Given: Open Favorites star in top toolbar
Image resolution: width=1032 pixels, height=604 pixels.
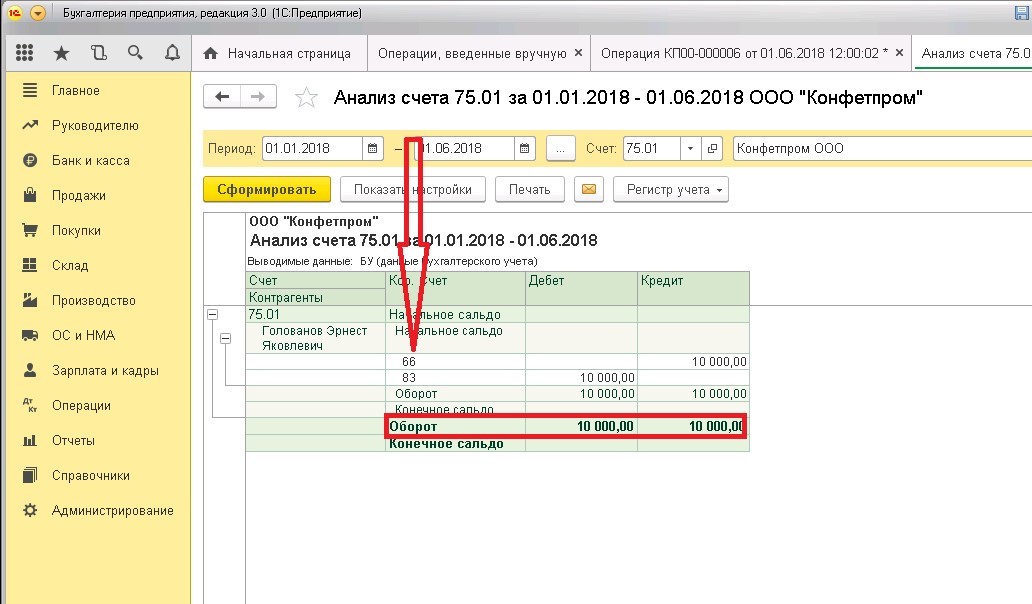Looking at the screenshot, I should click(61, 53).
